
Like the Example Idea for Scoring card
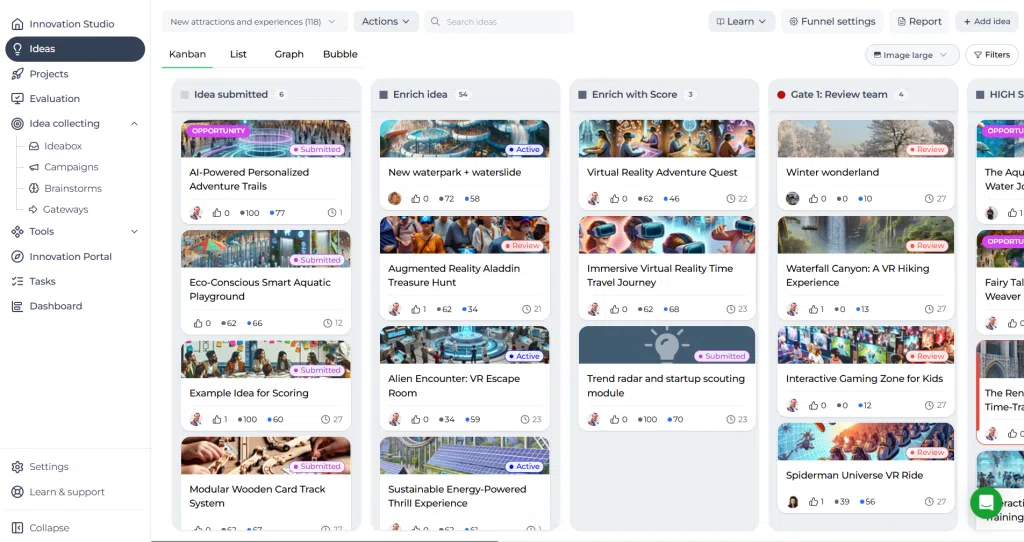pyautogui.click(x=217, y=419)
